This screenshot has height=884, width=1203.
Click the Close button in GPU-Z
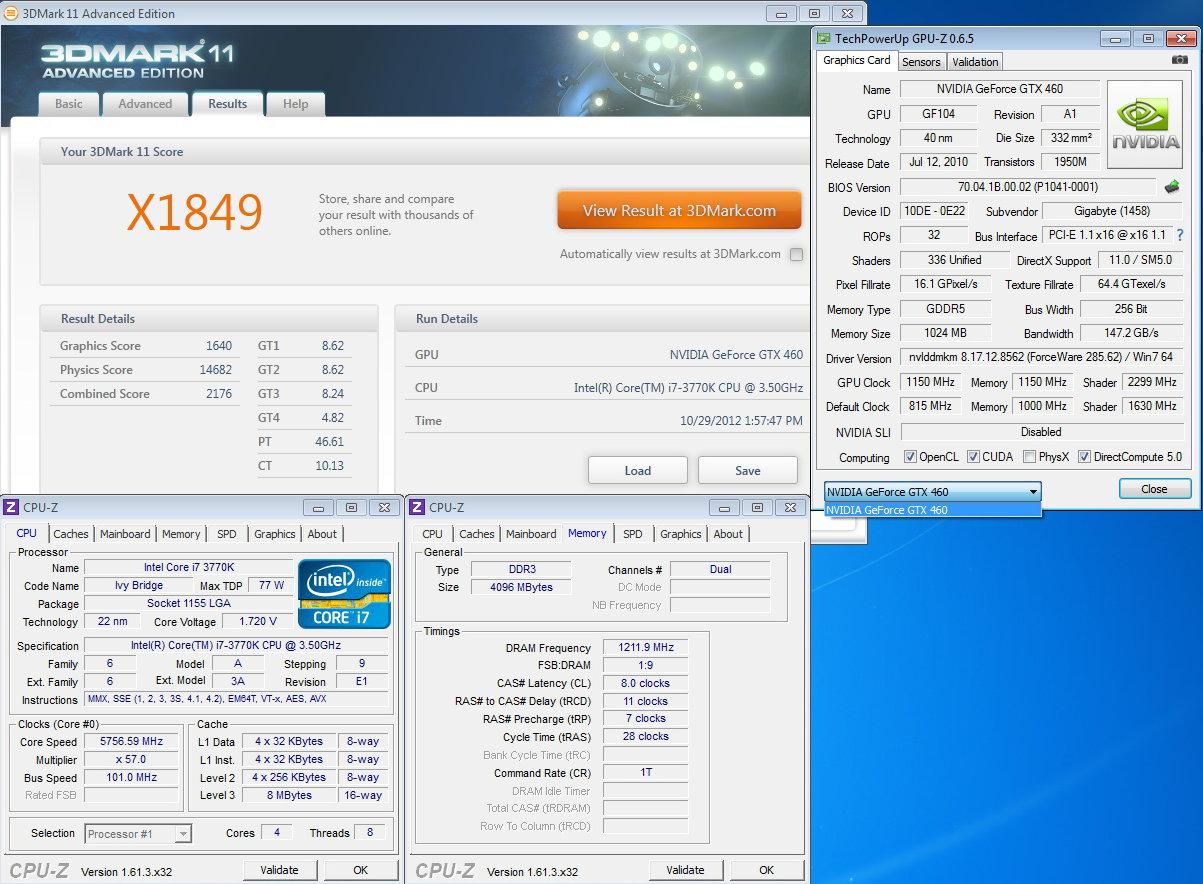(x=1154, y=489)
